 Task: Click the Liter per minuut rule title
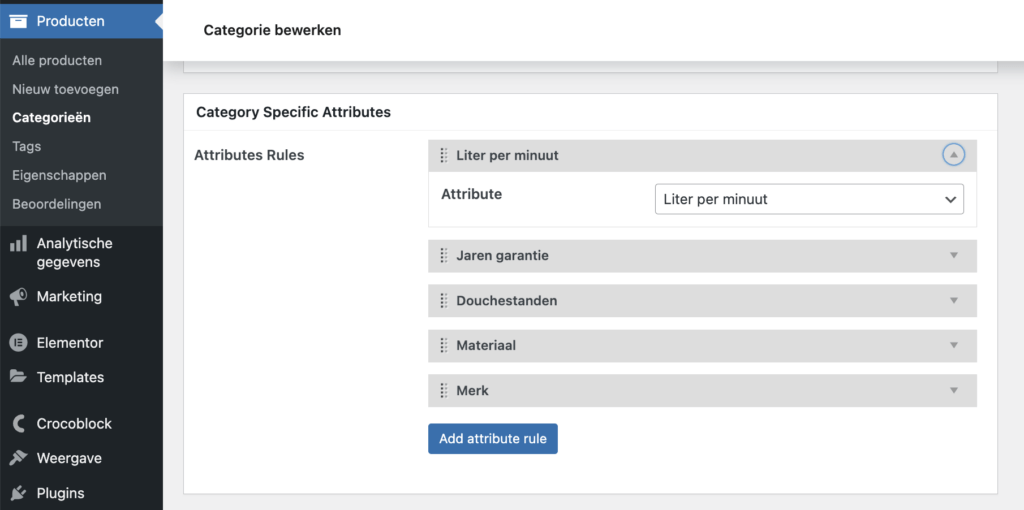tap(507, 156)
